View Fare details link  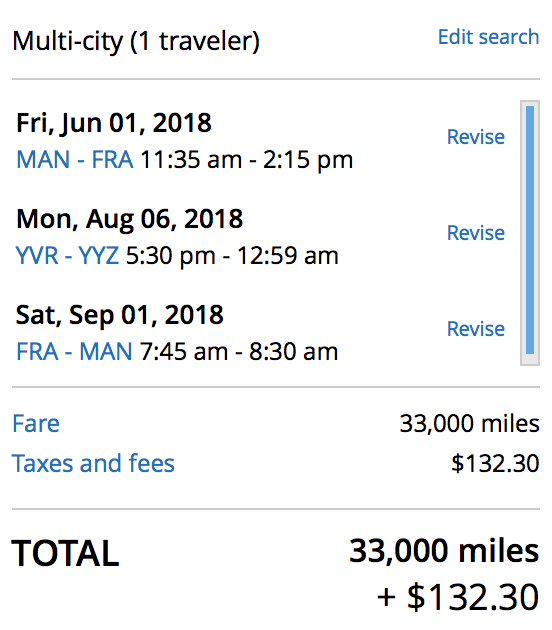point(36,423)
